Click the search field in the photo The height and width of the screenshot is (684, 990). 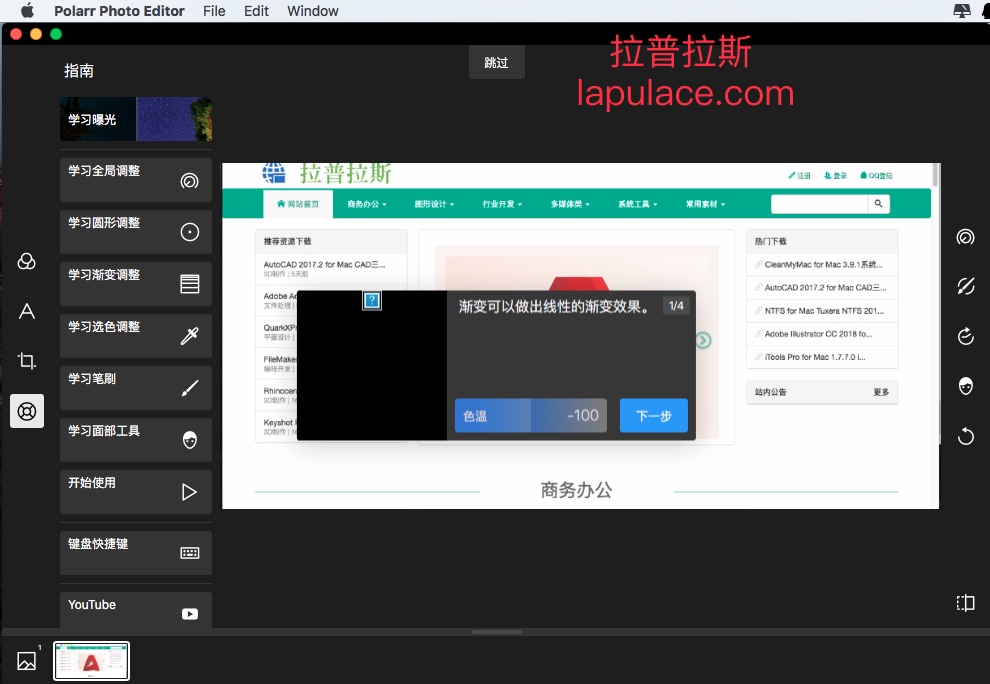819,204
